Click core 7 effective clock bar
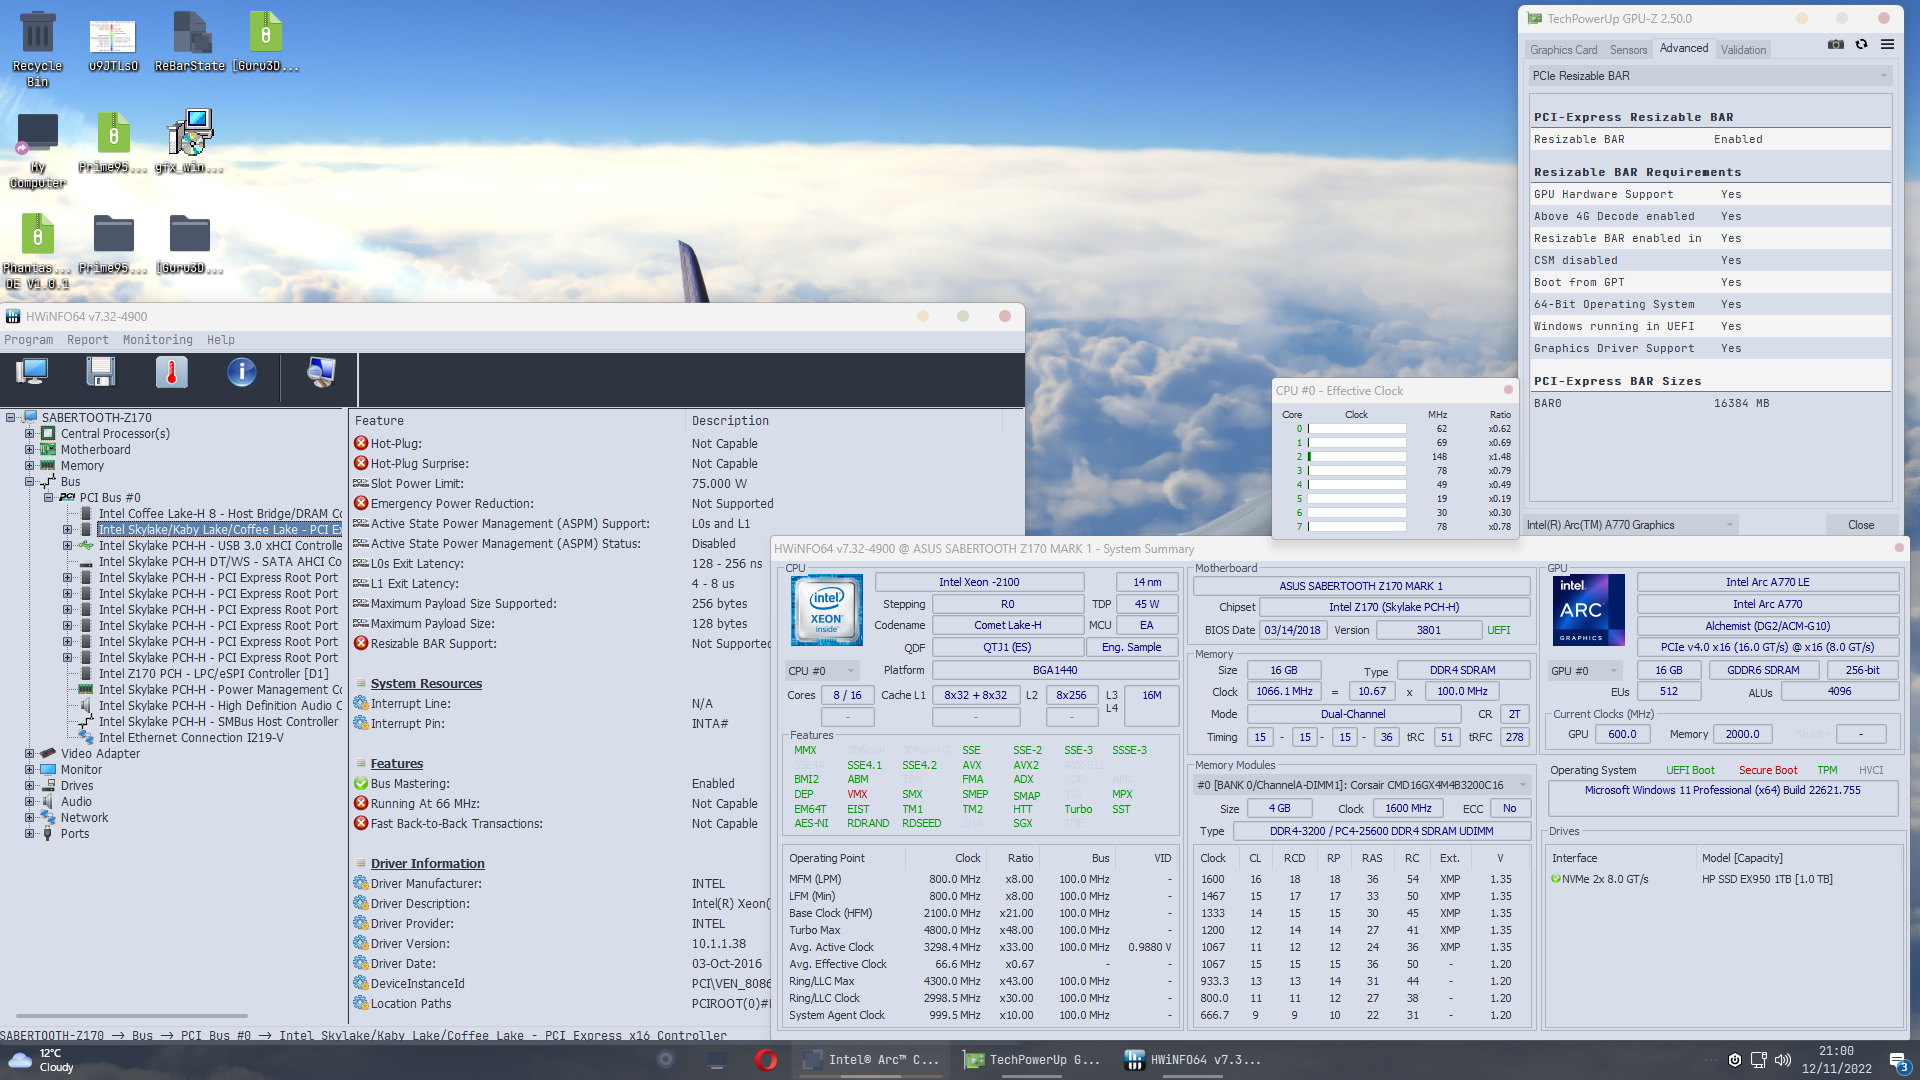The width and height of the screenshot is (1920, 1080). pos(1357,527)
